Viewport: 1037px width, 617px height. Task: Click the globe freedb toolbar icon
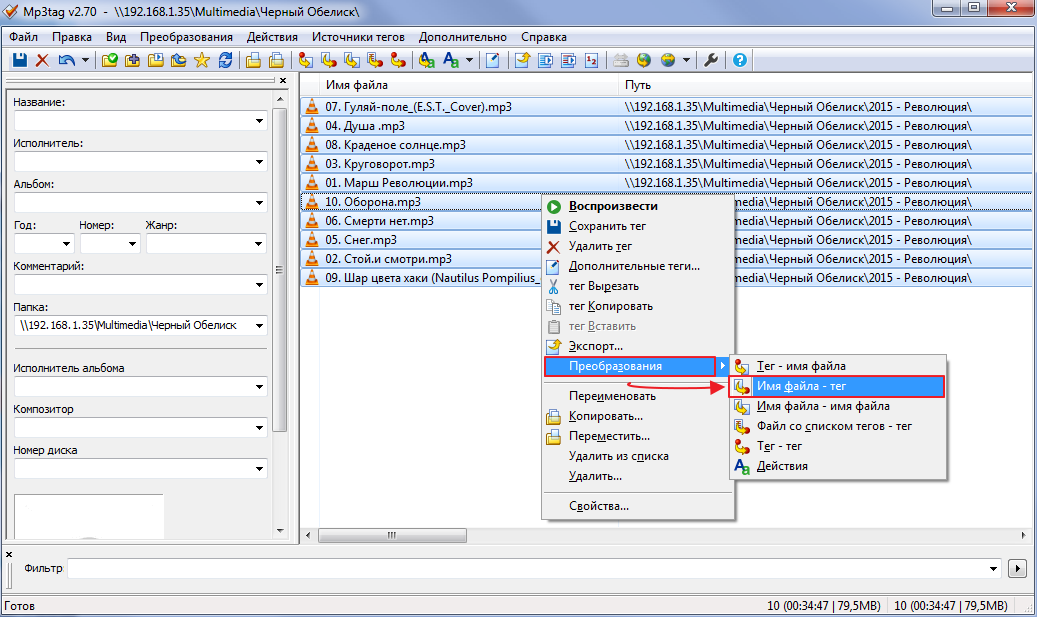[644, 60]
